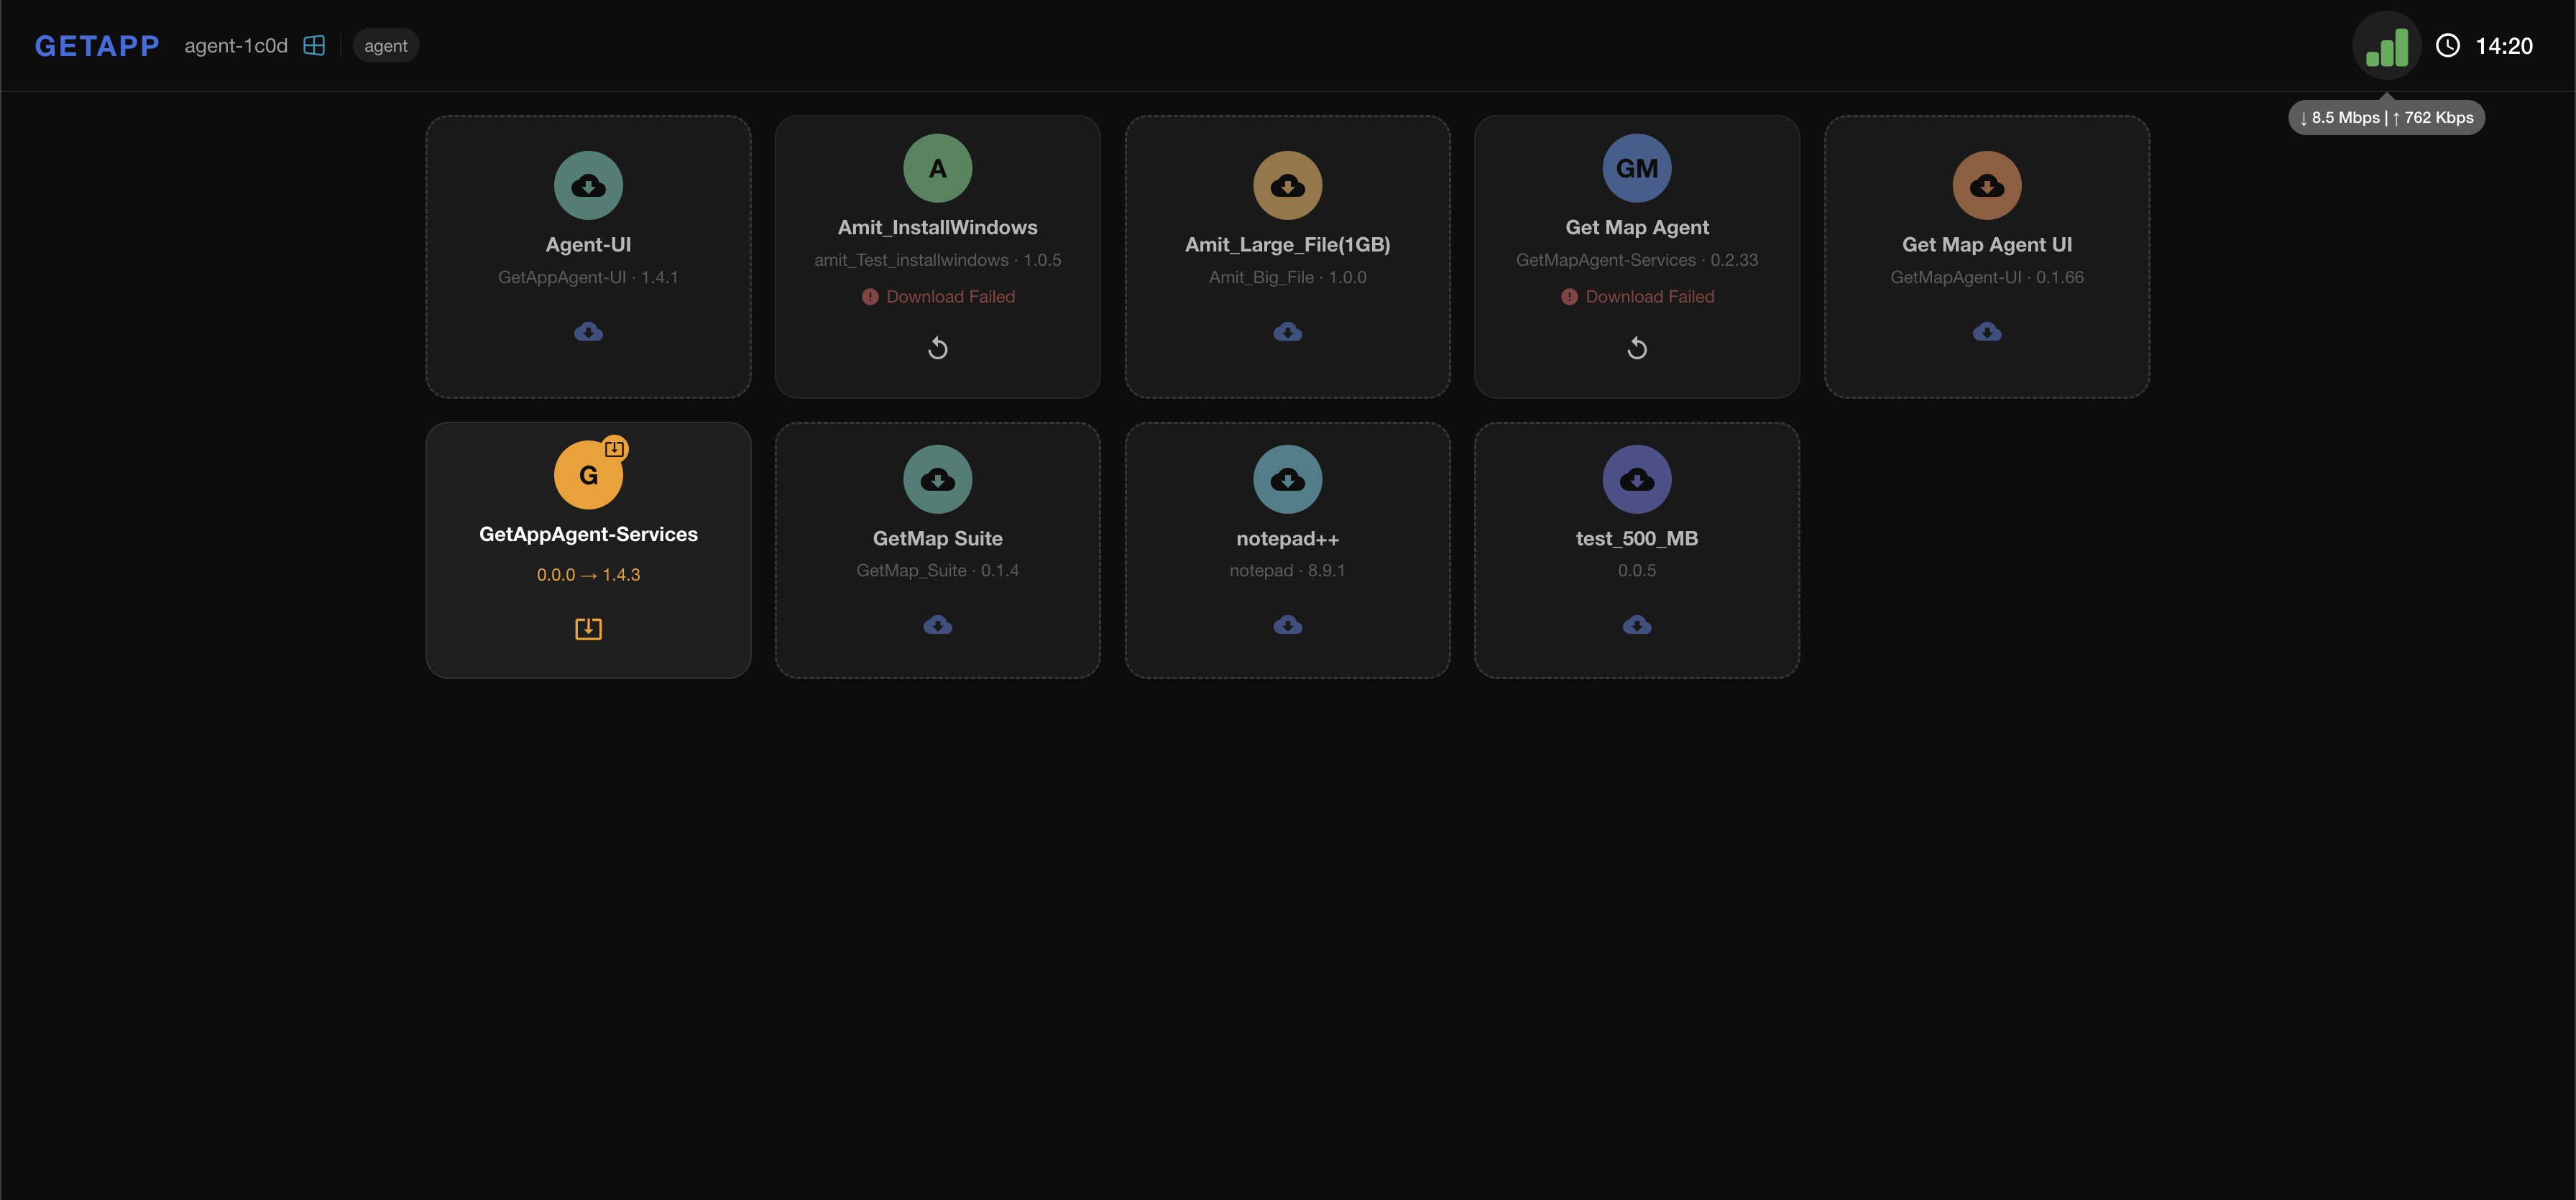Screen dimensions: 2576x1200
Task: Click the update badge on the G avatar
Action: click(x=614, y=449)
